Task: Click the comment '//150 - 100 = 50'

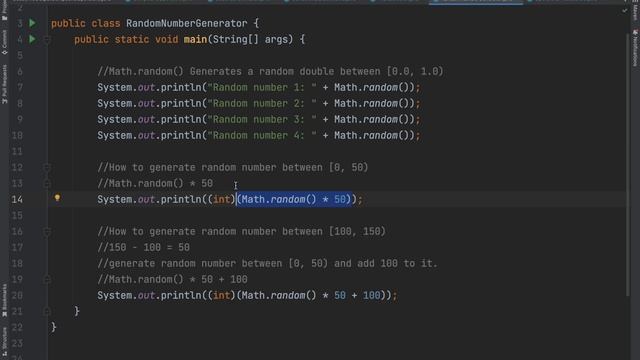Action: coord(143,247)
